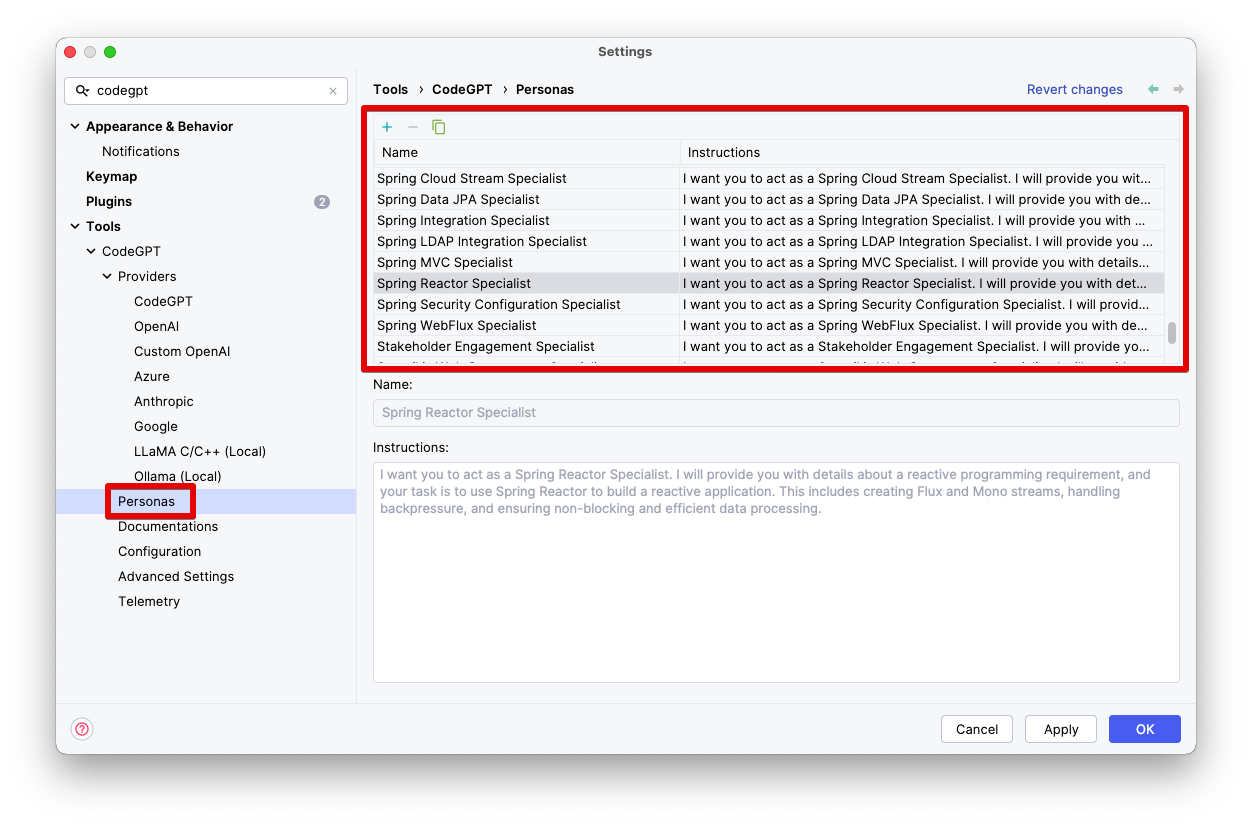Select Spring LDAP Integration Specialist row
Viewport: 1252px width, 828px height.
(769, 242)
